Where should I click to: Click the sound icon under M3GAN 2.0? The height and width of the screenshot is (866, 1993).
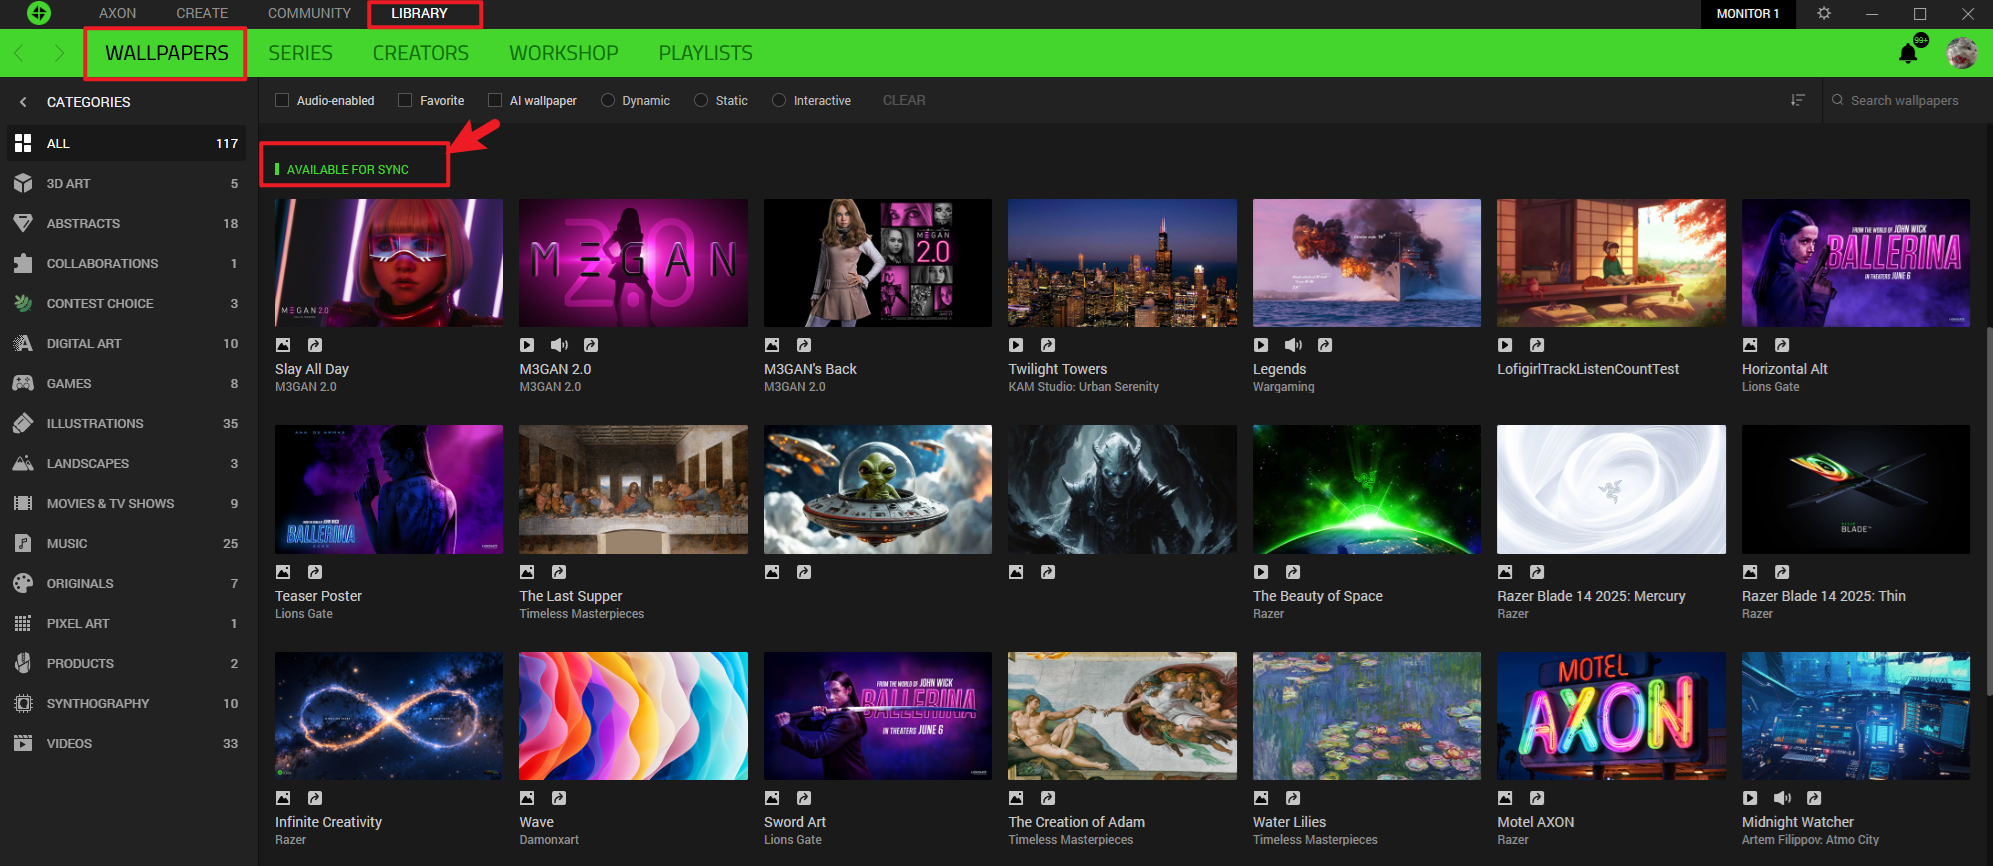point(559,345)
